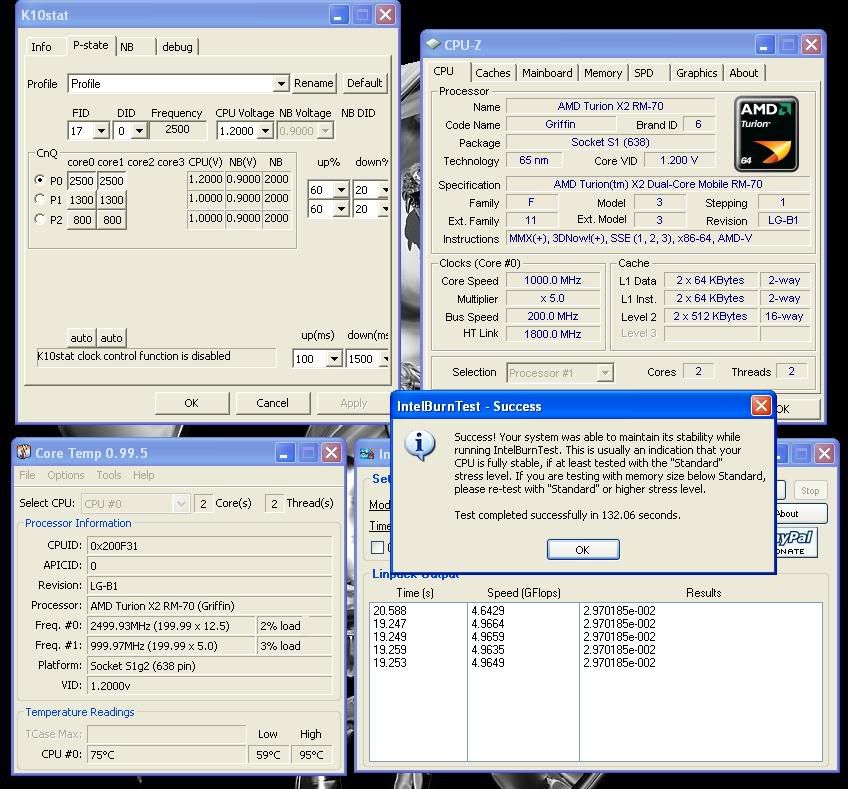
Task: Click the PayPal Donate image in IntelBurnTest
Action: [798, 544]
